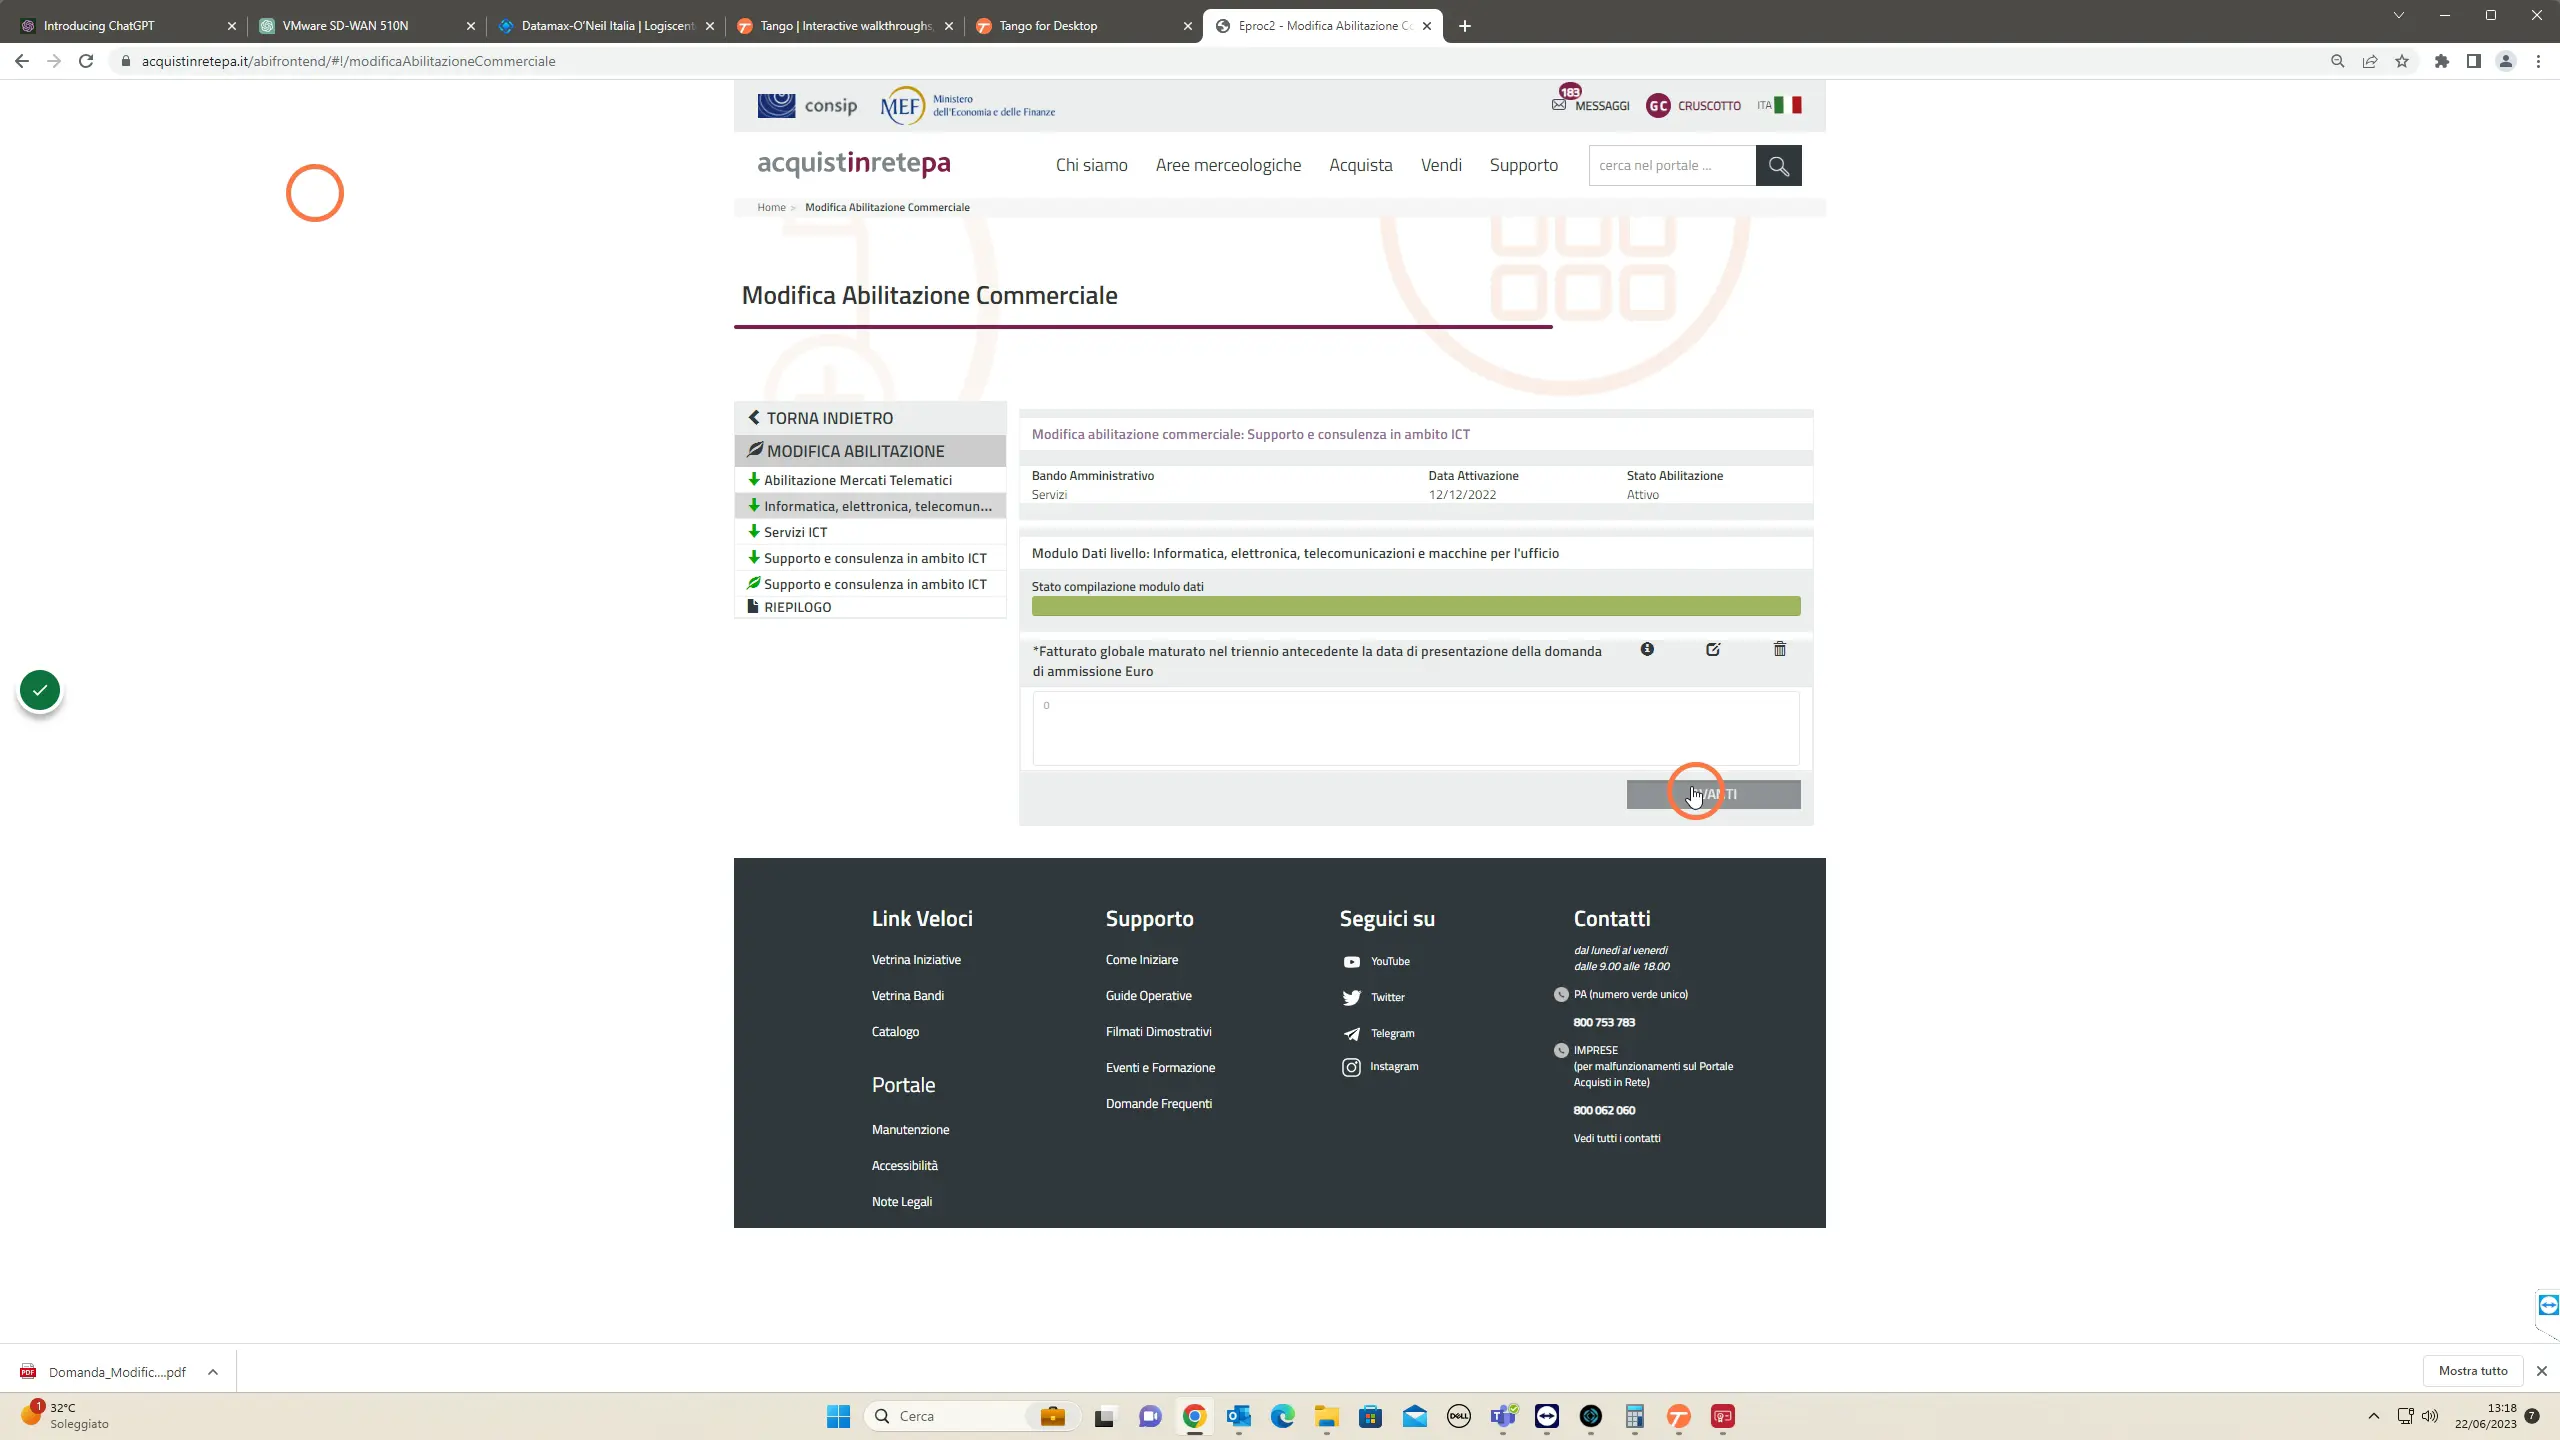Switch to the Tango for Desktop tab

(1084, 26)
